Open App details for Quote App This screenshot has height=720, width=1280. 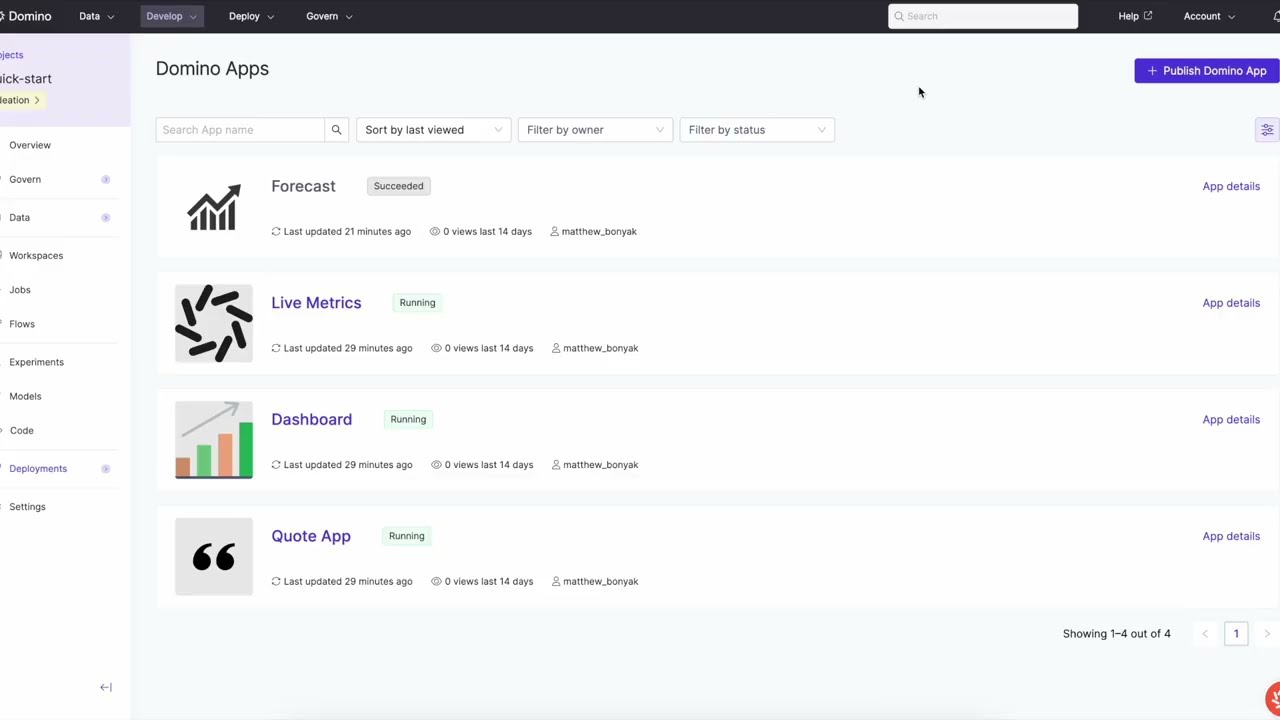[1231, 536]
